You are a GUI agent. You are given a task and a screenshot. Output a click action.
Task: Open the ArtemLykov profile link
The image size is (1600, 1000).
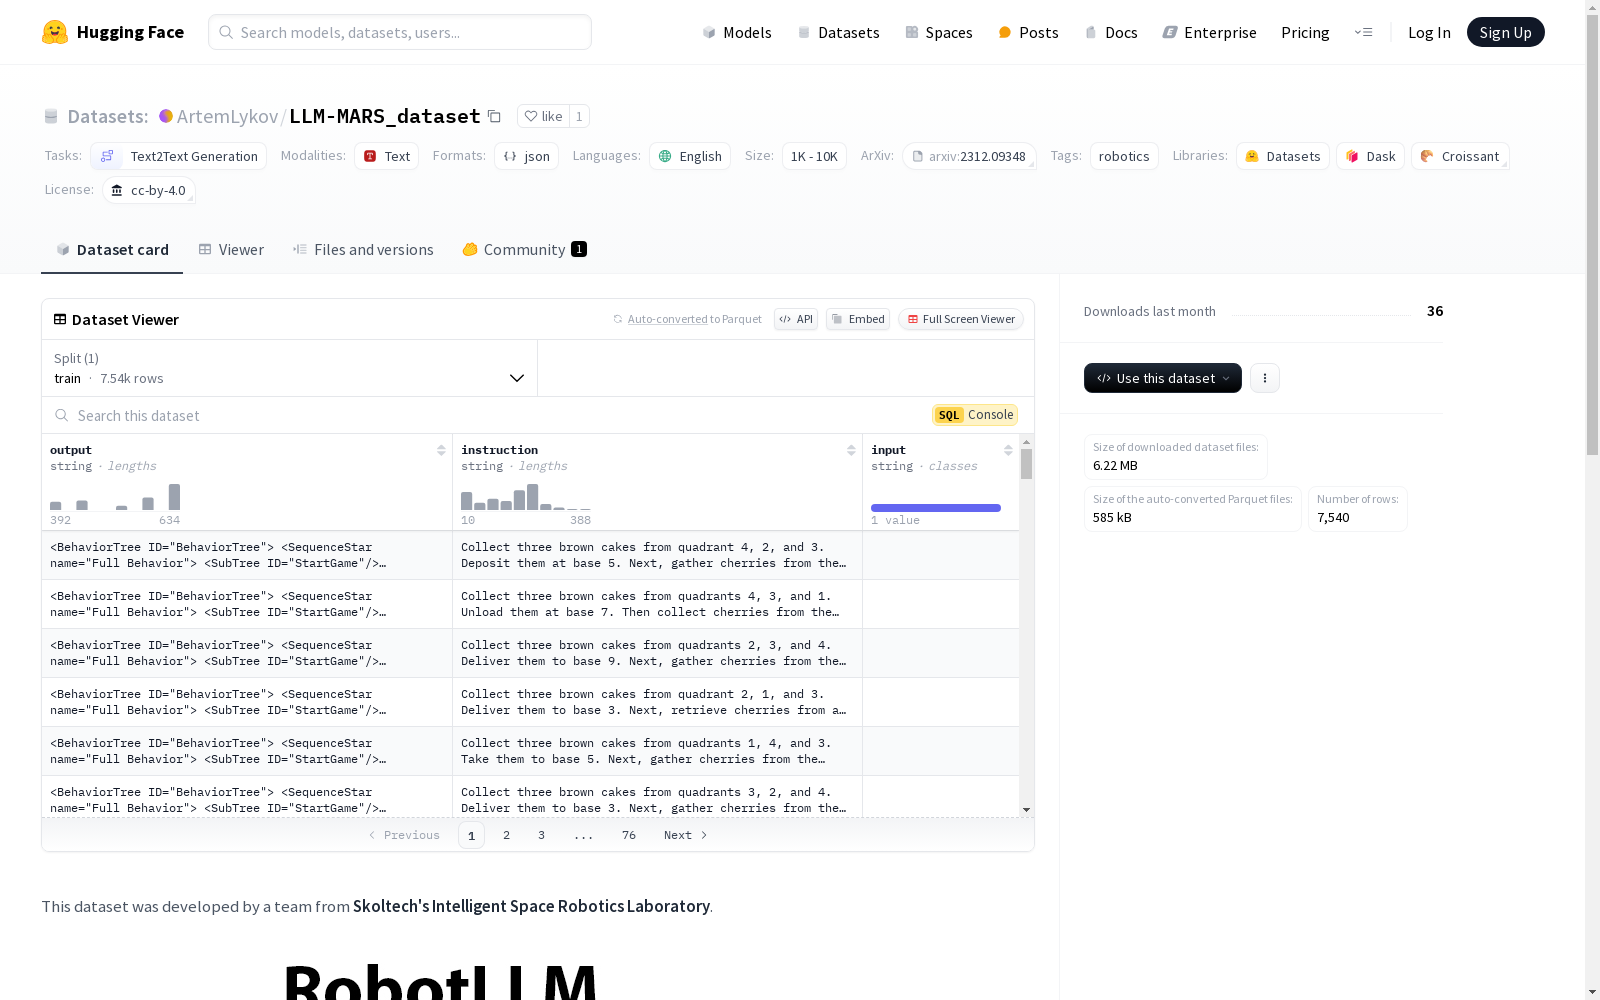227,116
